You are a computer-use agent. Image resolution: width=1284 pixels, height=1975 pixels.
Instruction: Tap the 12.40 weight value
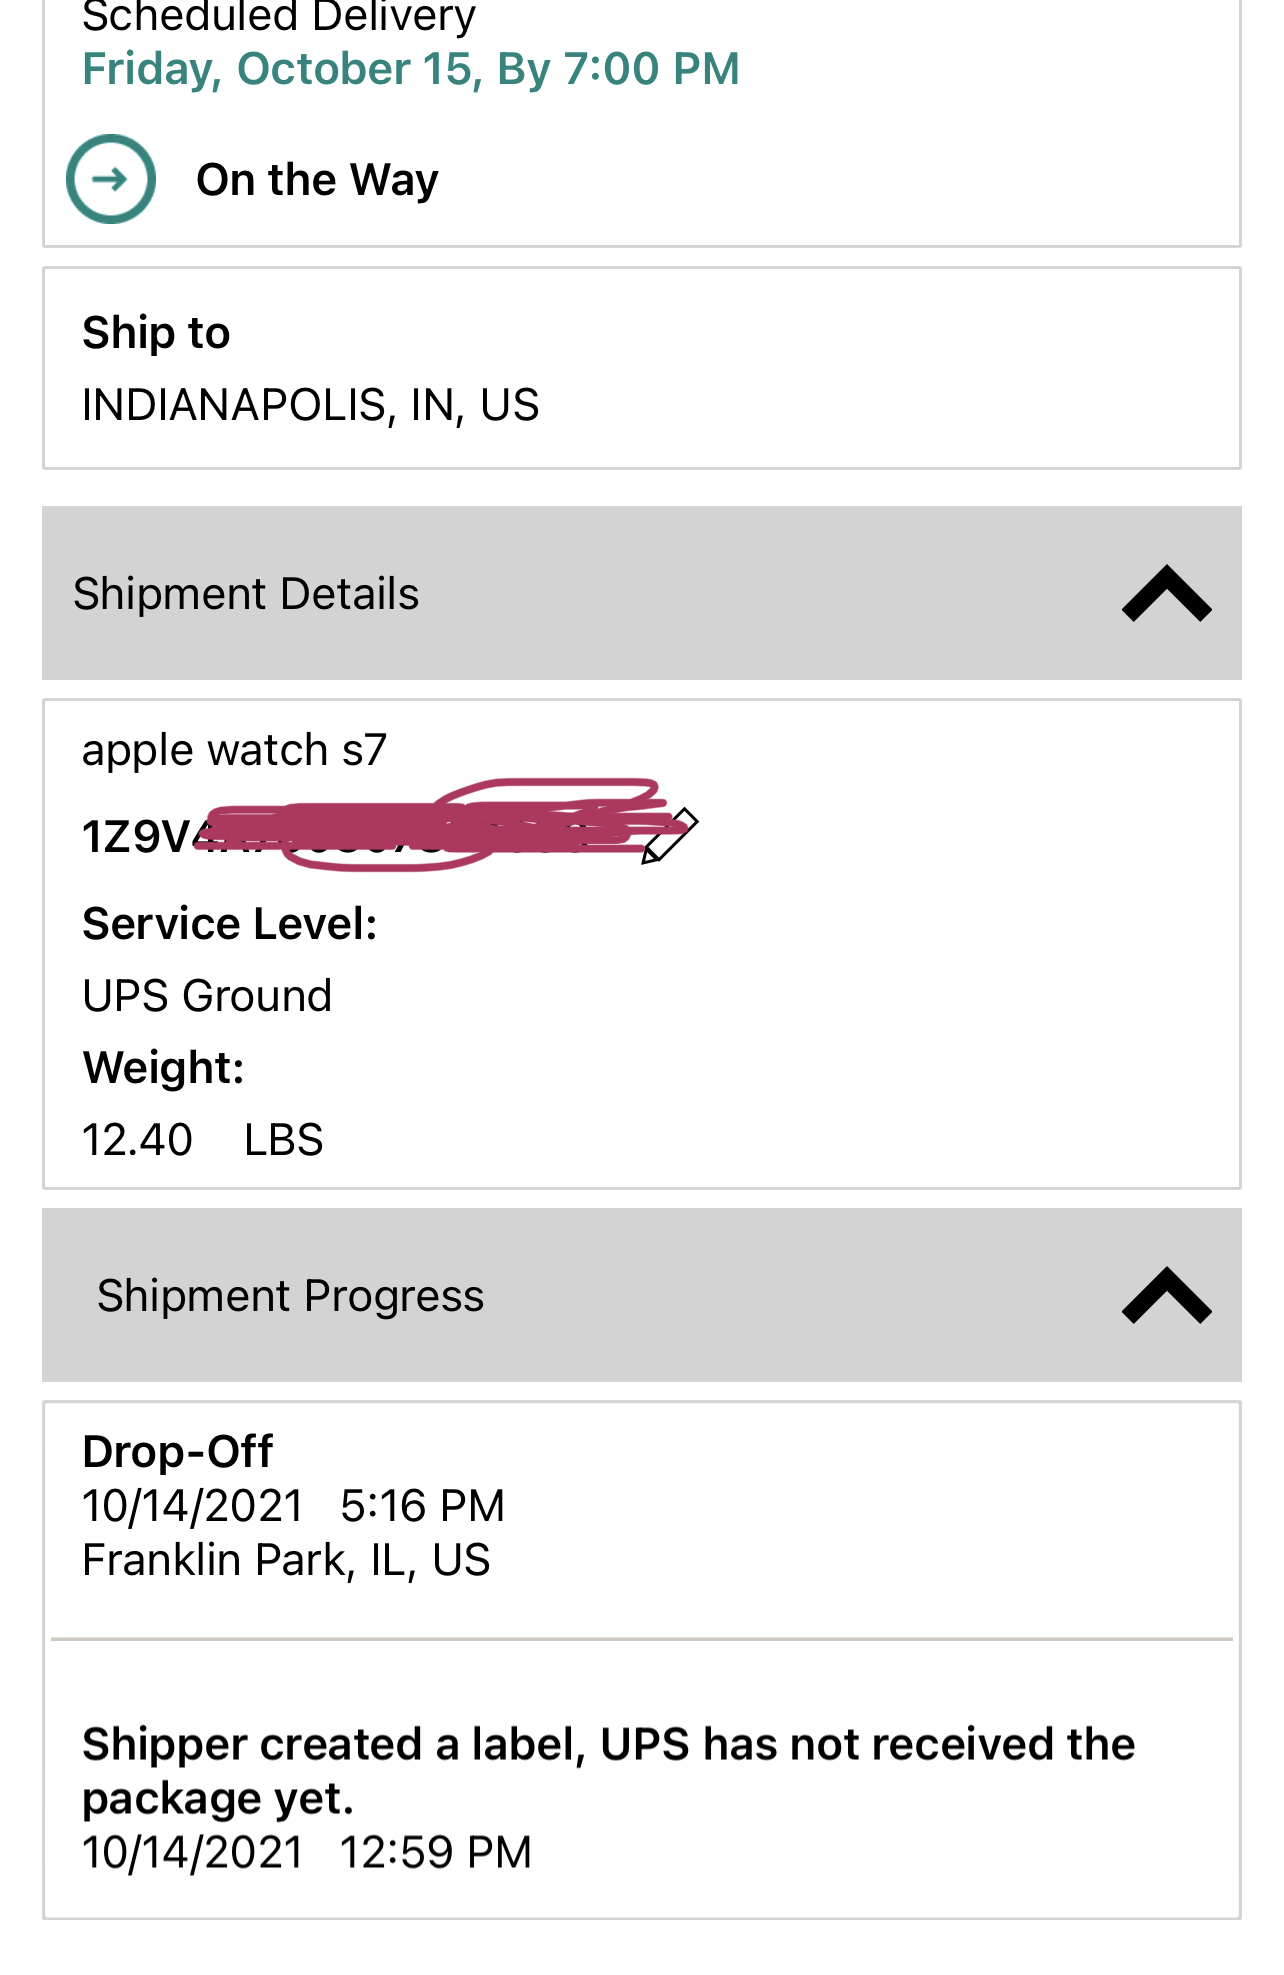point(138,1140)
